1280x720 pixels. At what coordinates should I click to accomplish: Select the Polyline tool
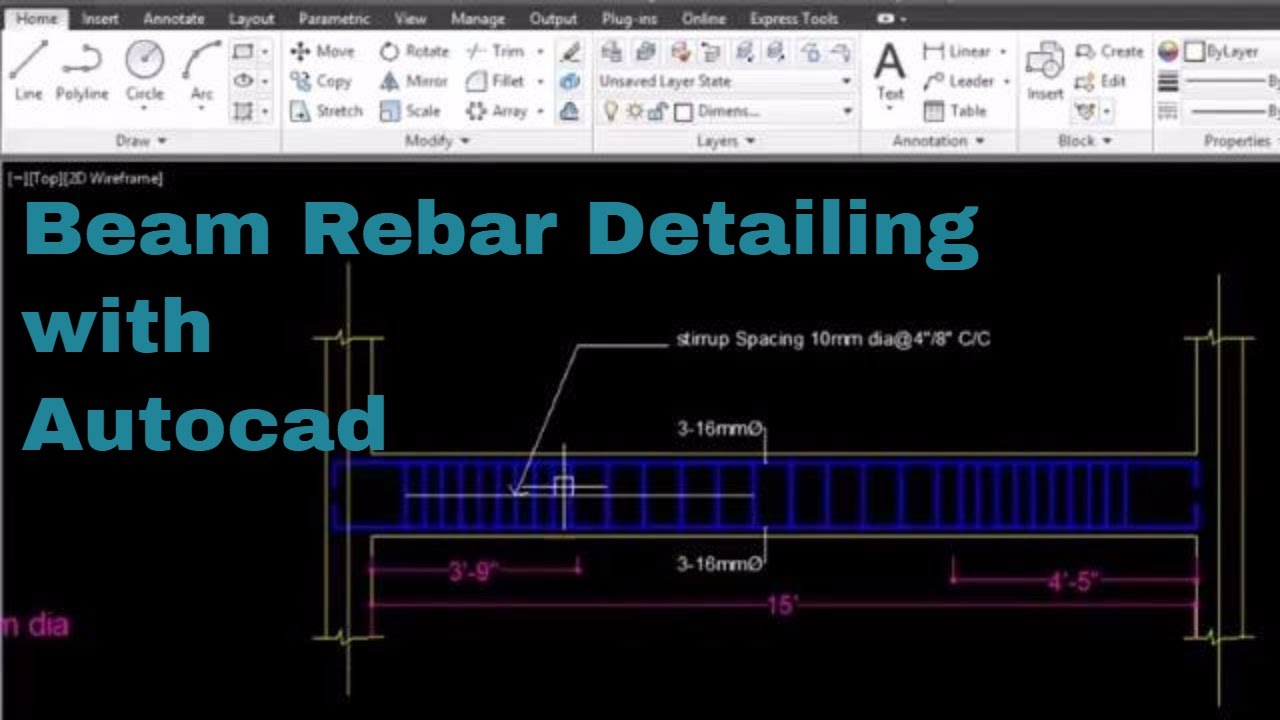click(82, 70)
